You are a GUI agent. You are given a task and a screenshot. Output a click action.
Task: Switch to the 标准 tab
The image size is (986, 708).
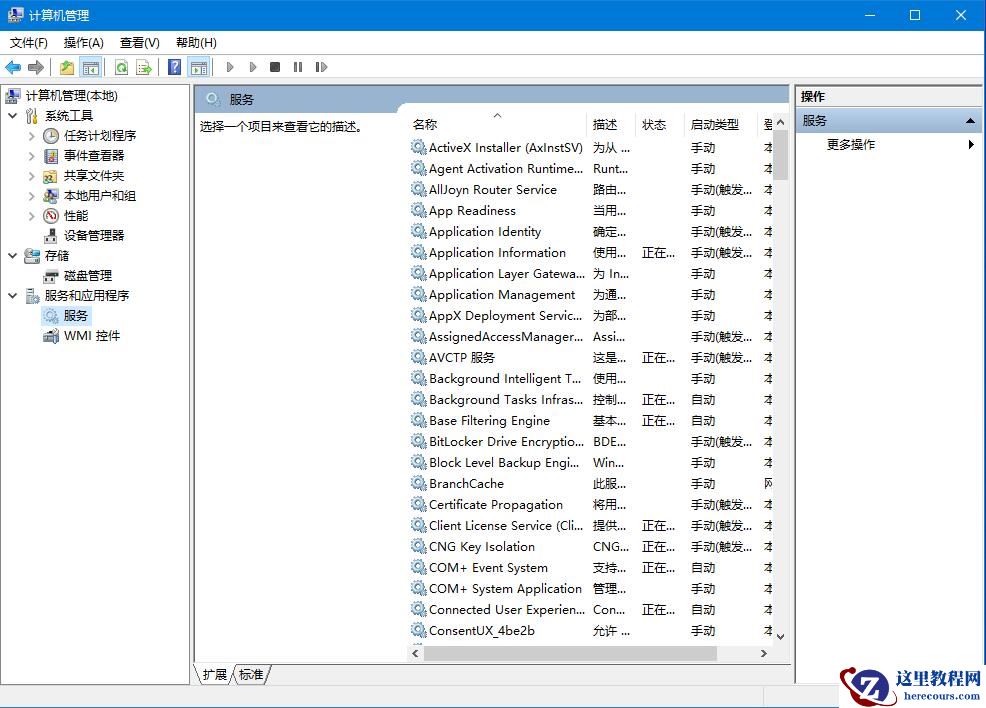pyautogui.click(x=250, y=675)
